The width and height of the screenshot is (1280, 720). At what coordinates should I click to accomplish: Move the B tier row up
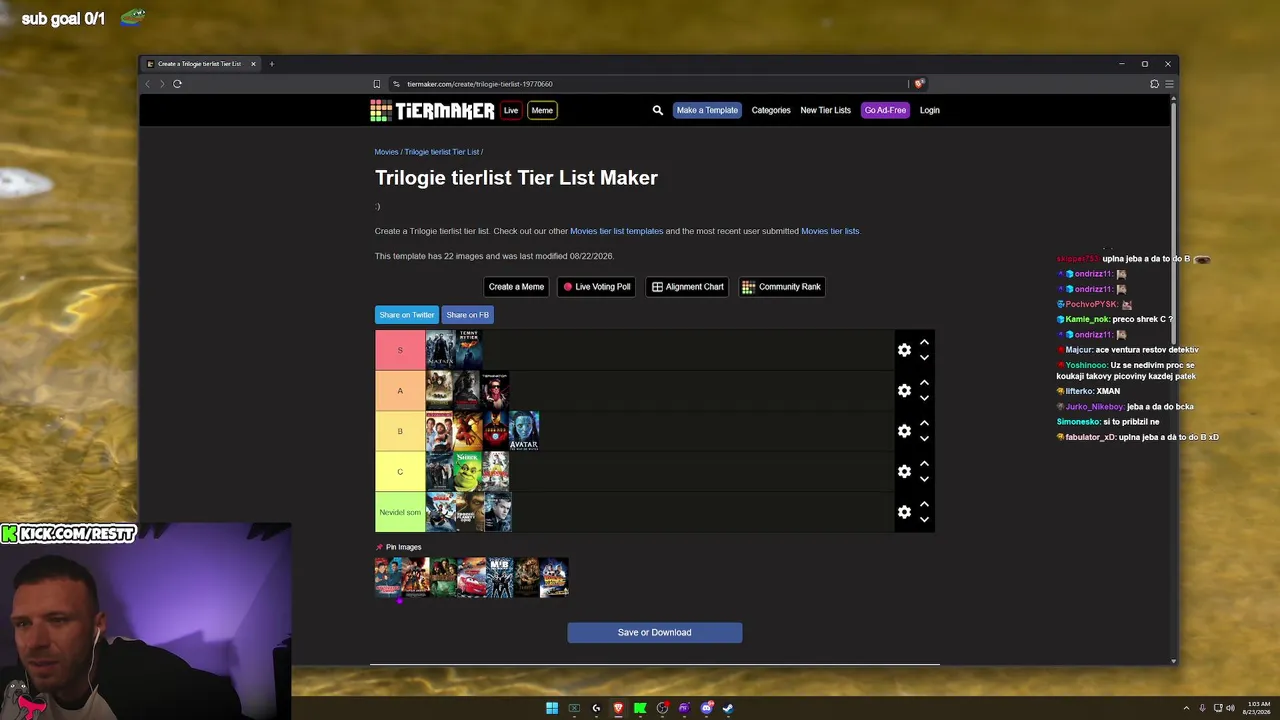tap(924, 423)
